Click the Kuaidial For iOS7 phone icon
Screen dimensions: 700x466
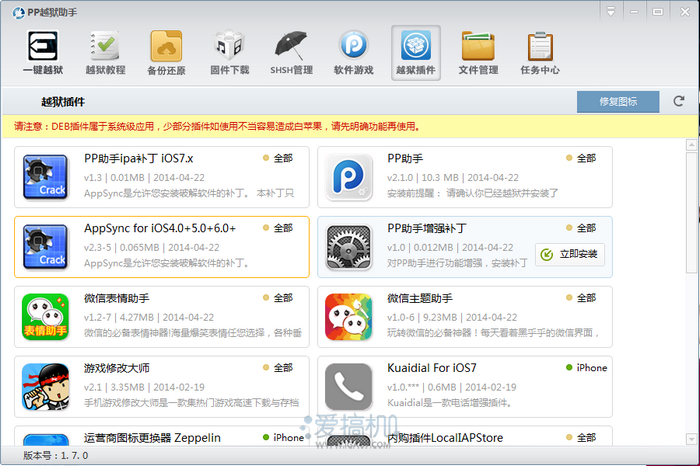click(349, 387)
